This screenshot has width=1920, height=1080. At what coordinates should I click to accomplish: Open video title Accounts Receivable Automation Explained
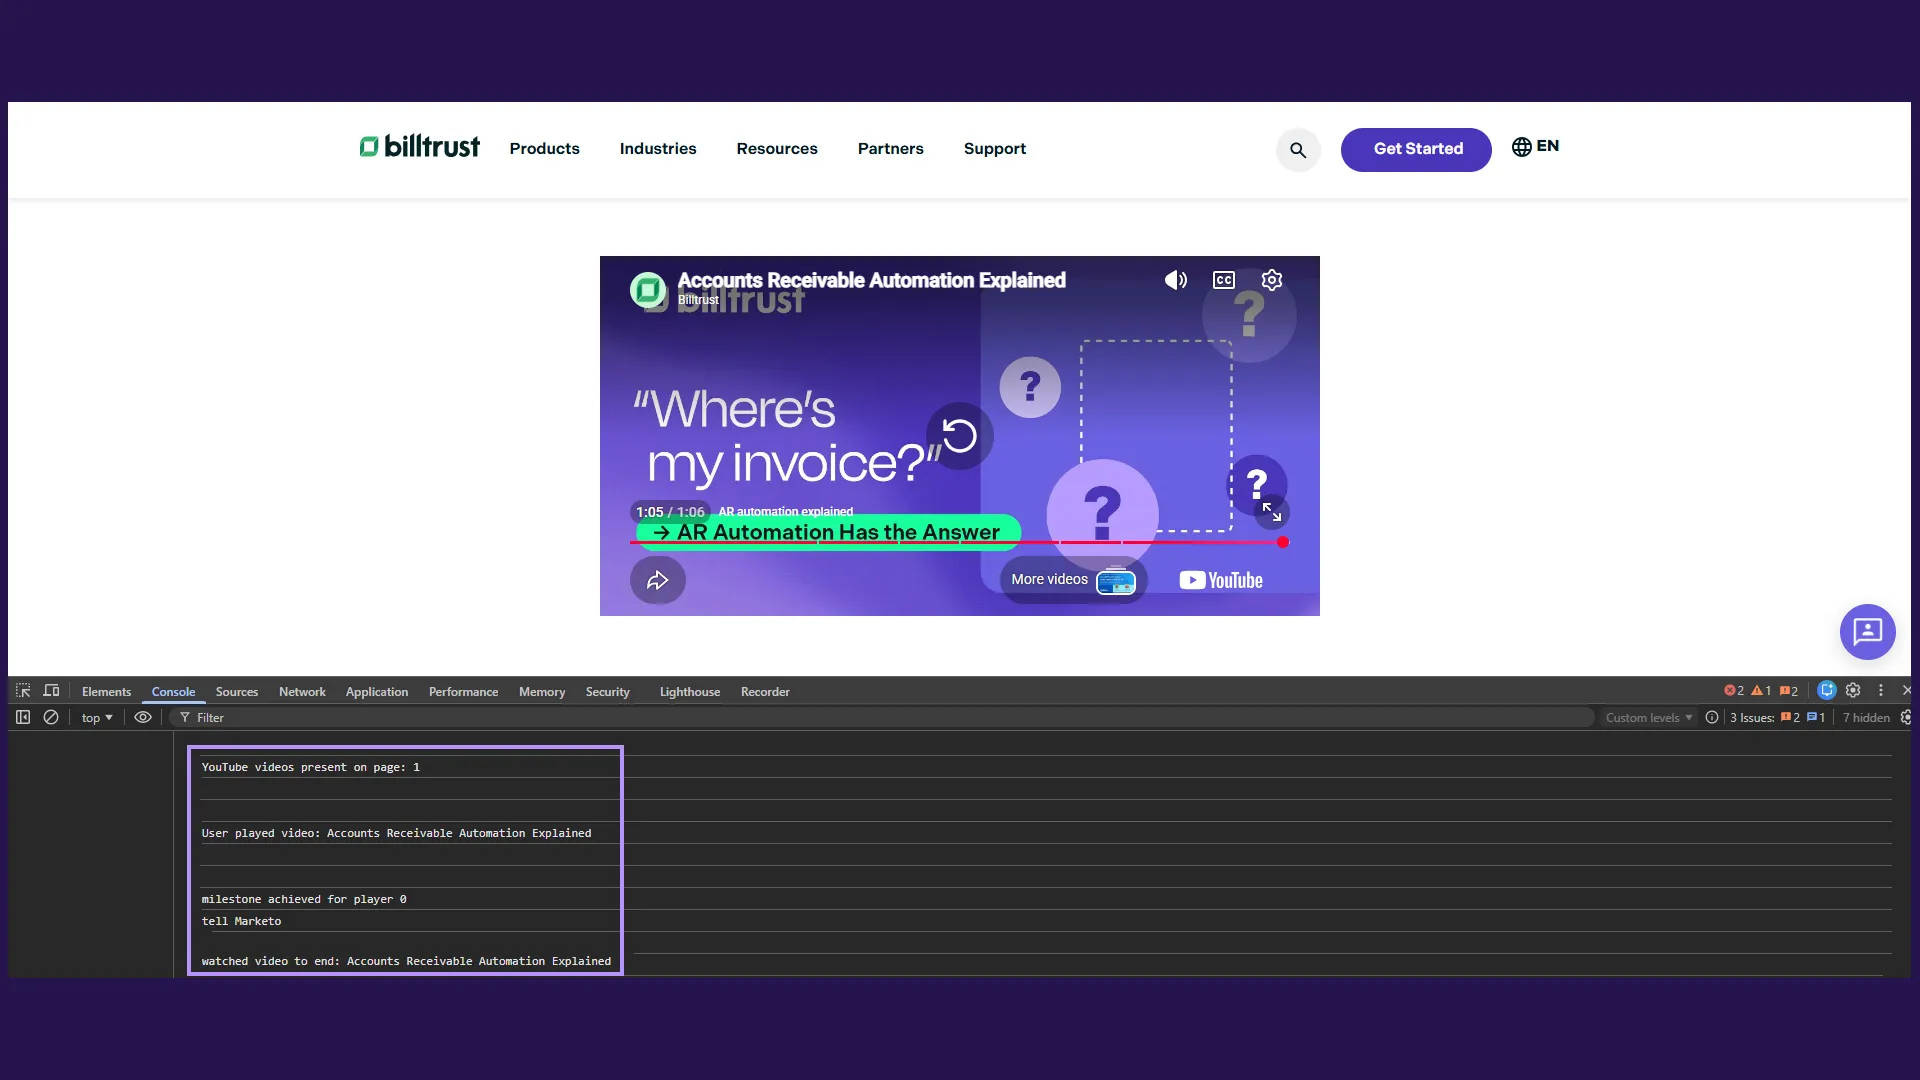871,280
